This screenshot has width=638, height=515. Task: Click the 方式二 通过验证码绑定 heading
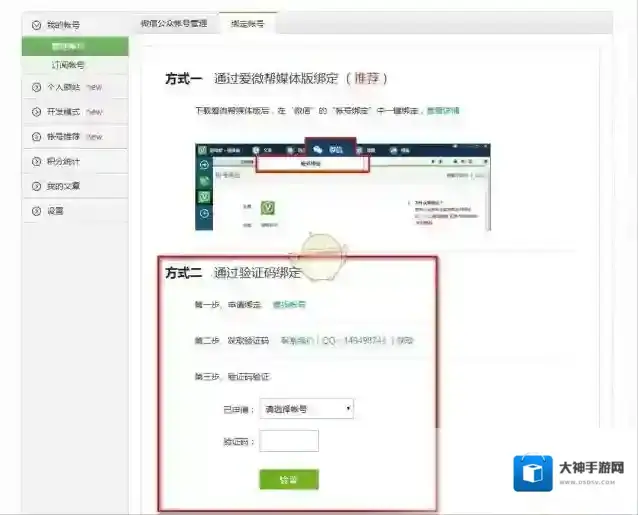233,273
